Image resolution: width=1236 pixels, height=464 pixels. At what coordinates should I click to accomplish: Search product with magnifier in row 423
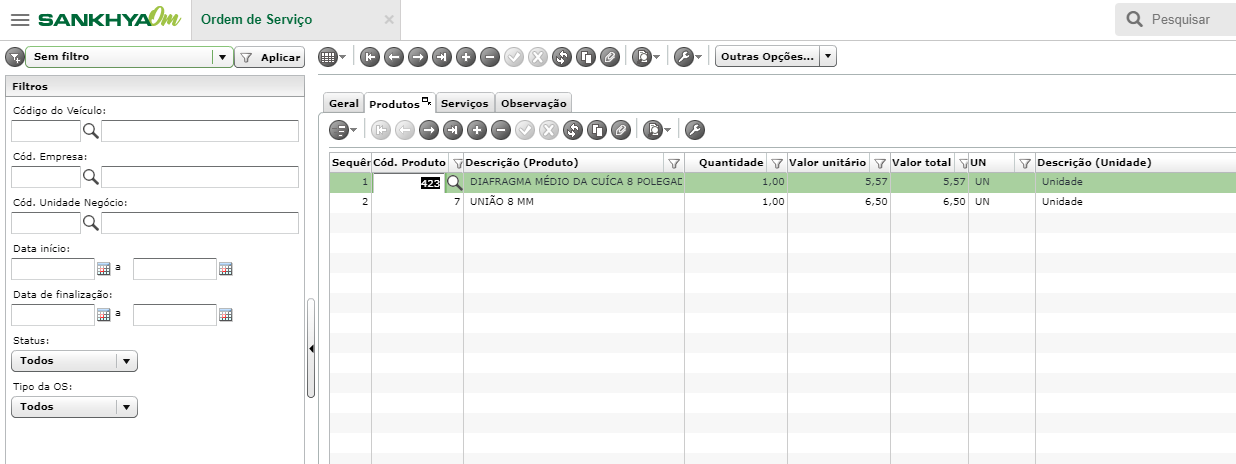[454, 183]
